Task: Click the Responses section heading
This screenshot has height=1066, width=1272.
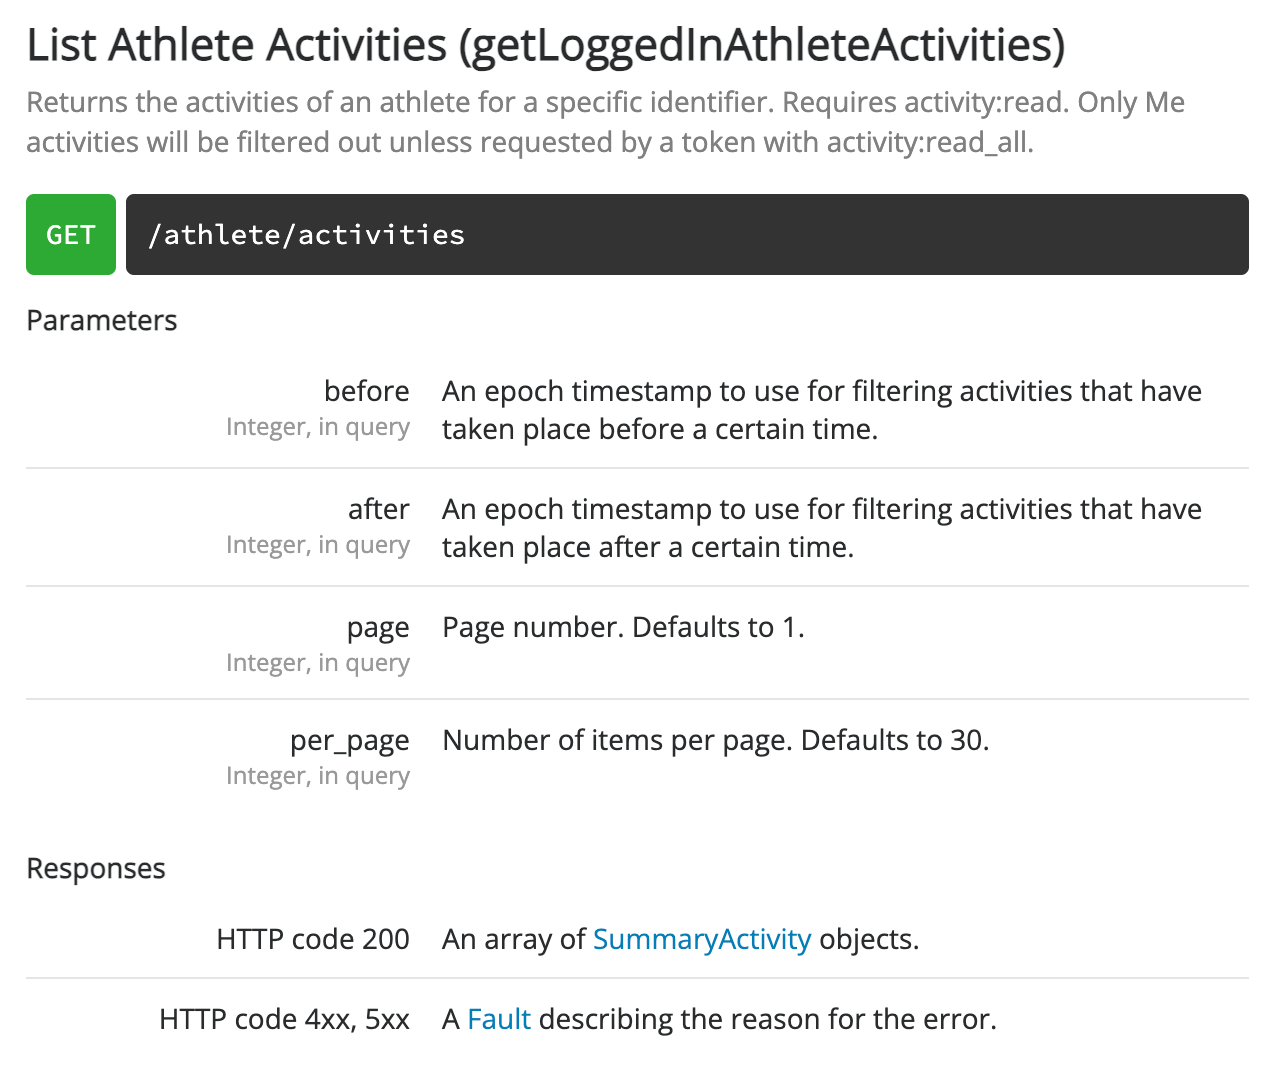Action: 96,868
